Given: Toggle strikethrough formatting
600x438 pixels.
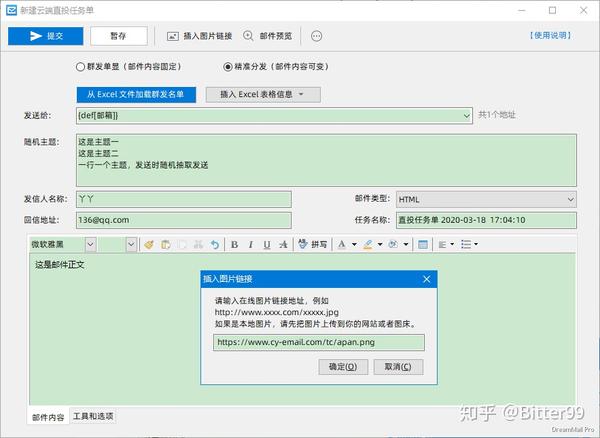Looking at the screenshot, I should pos(283,244).
